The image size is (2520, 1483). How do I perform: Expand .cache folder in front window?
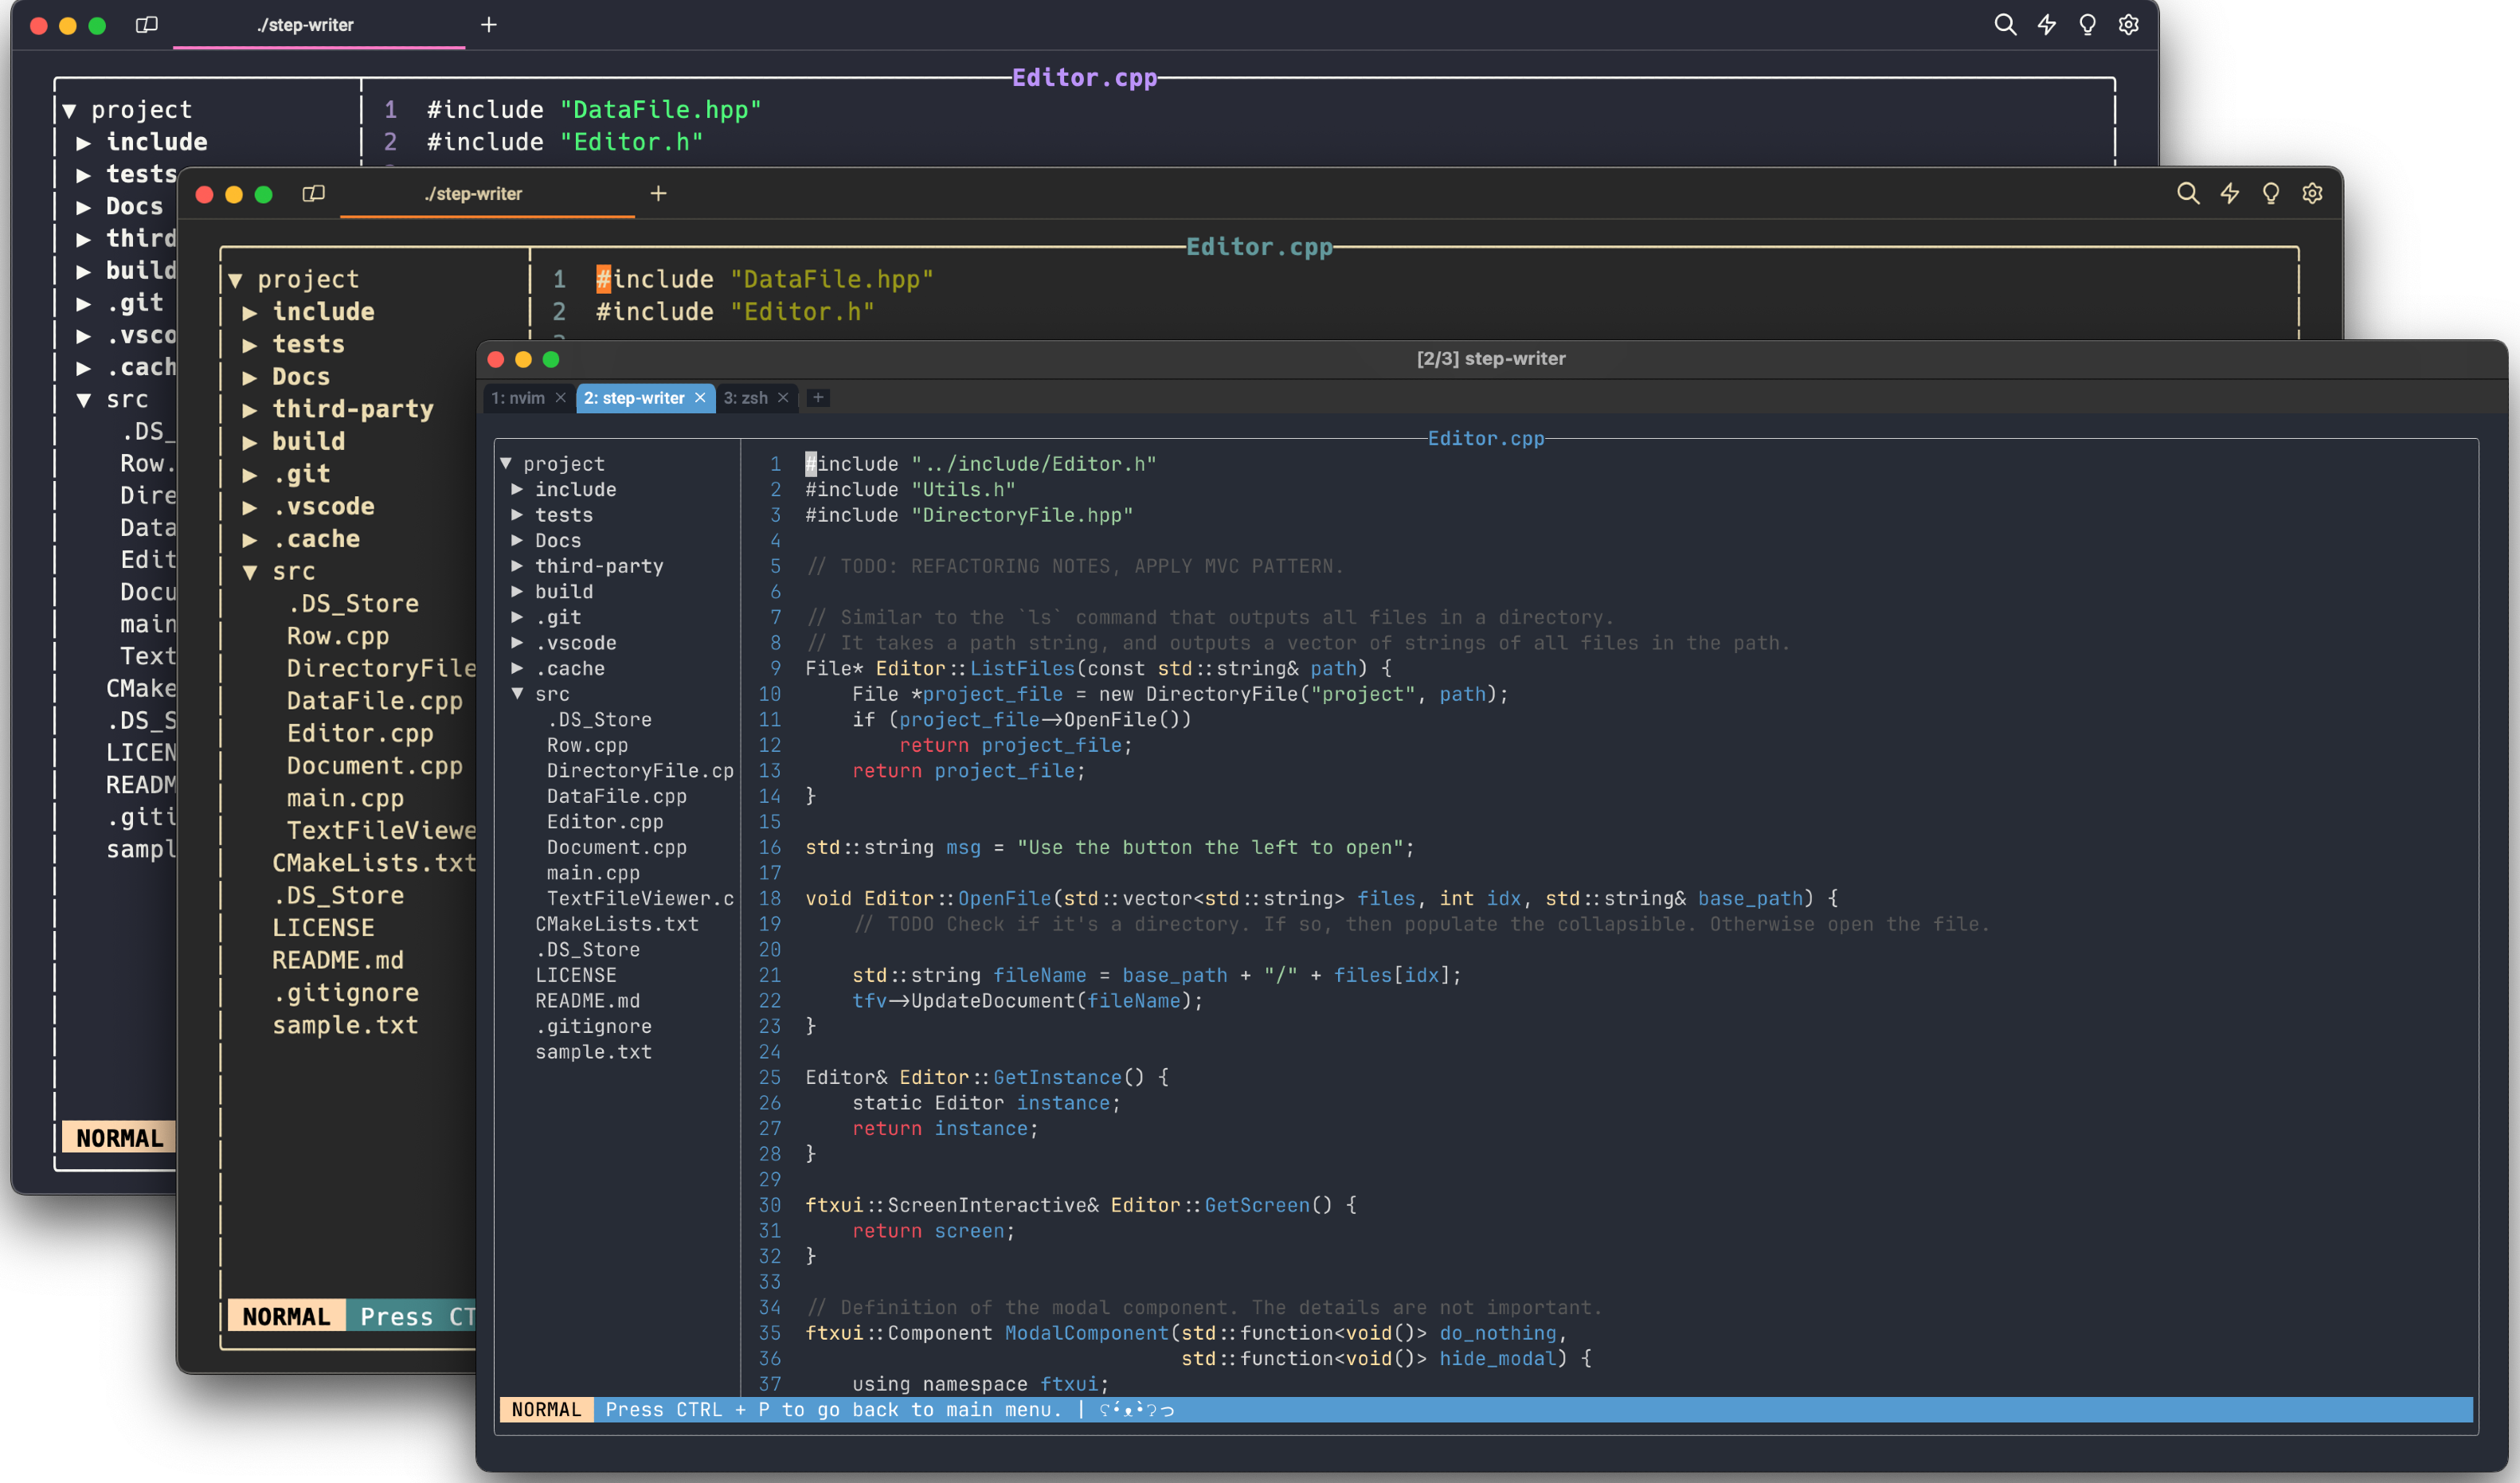(x=517, y=668)
